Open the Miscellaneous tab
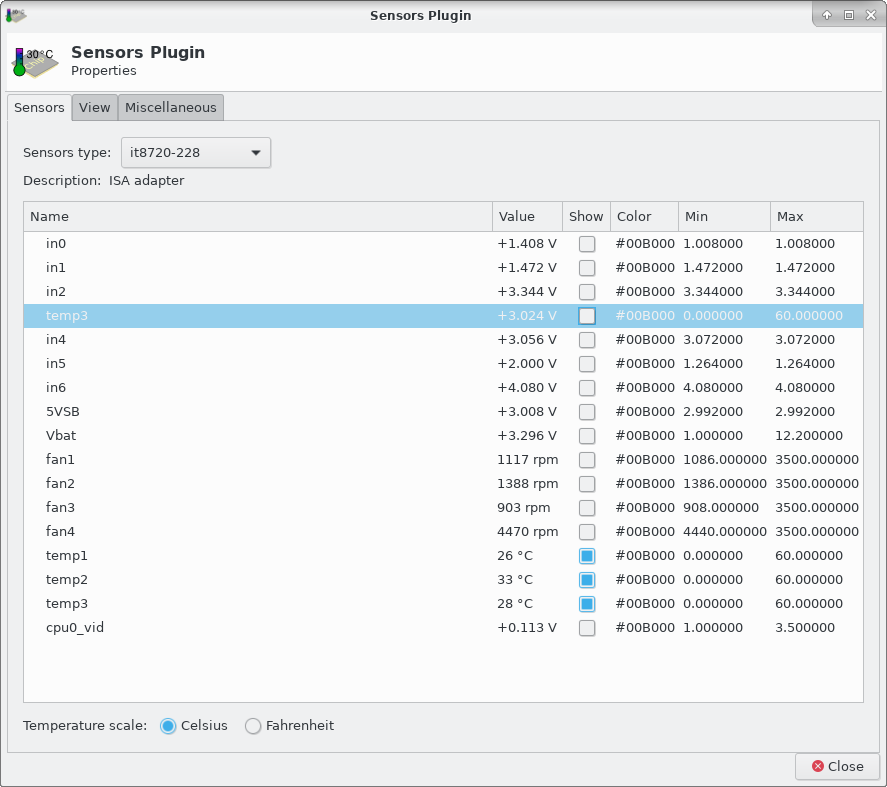Screen dimensions: 887x787 [170, 108]
